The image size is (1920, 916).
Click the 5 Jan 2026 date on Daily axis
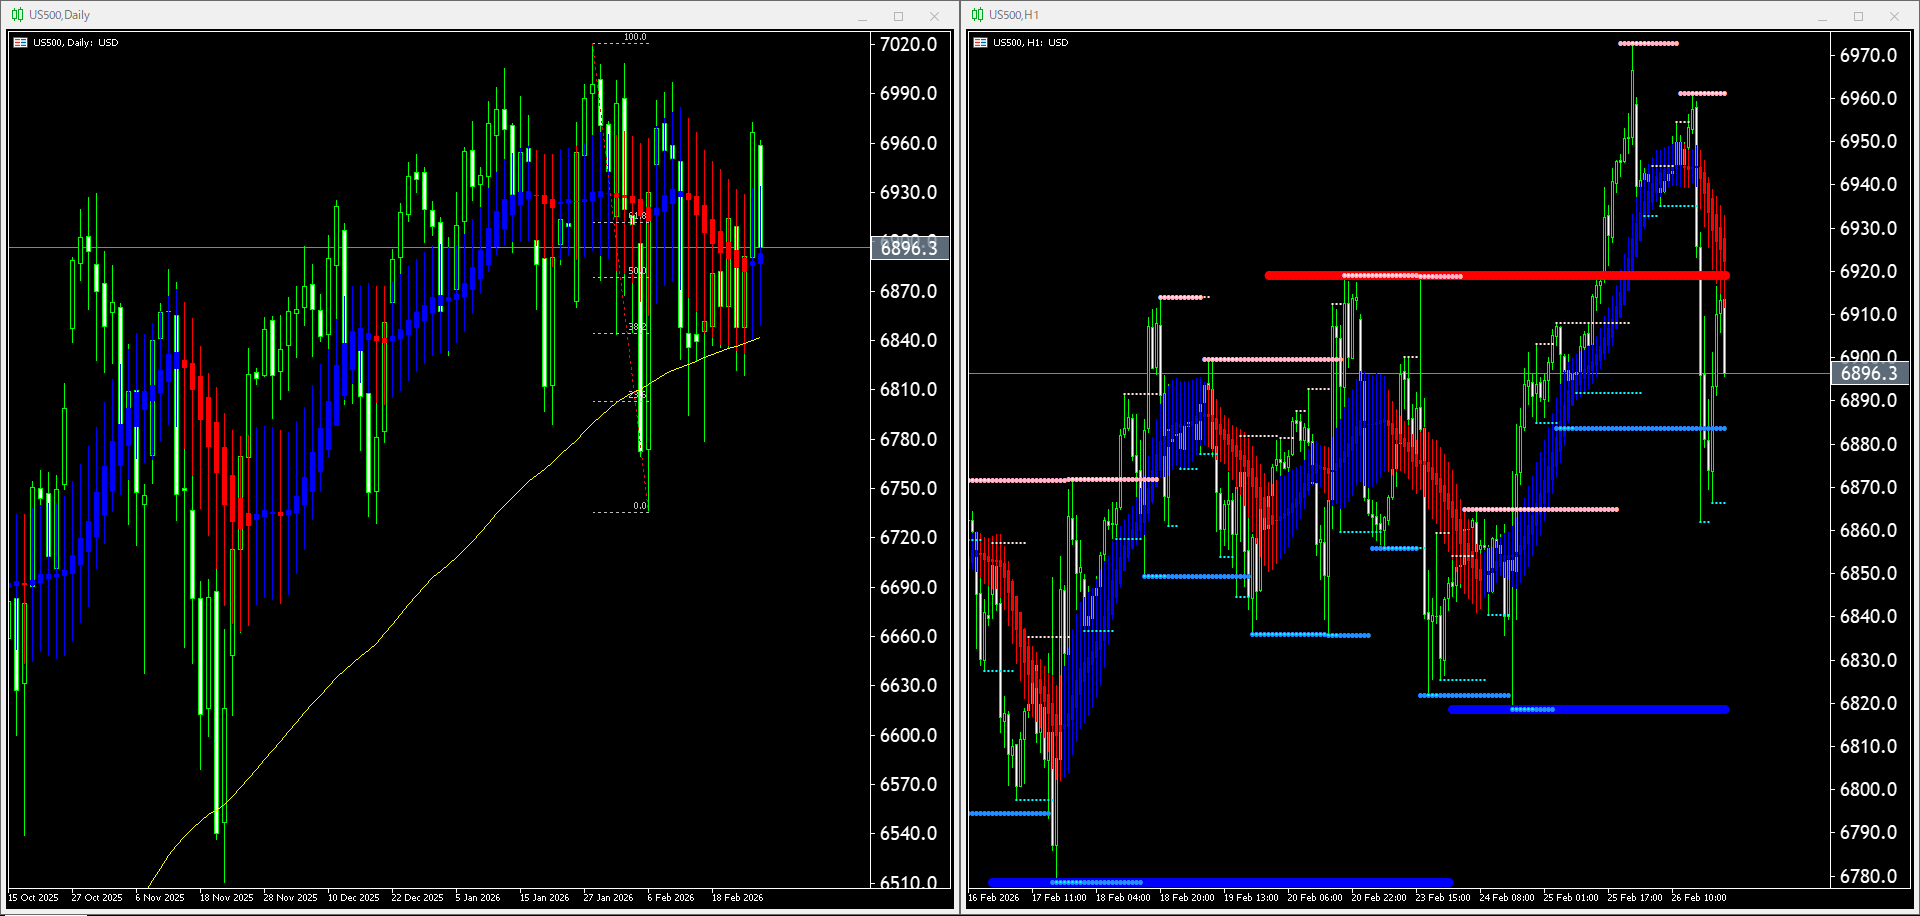[x=478, y=898]
